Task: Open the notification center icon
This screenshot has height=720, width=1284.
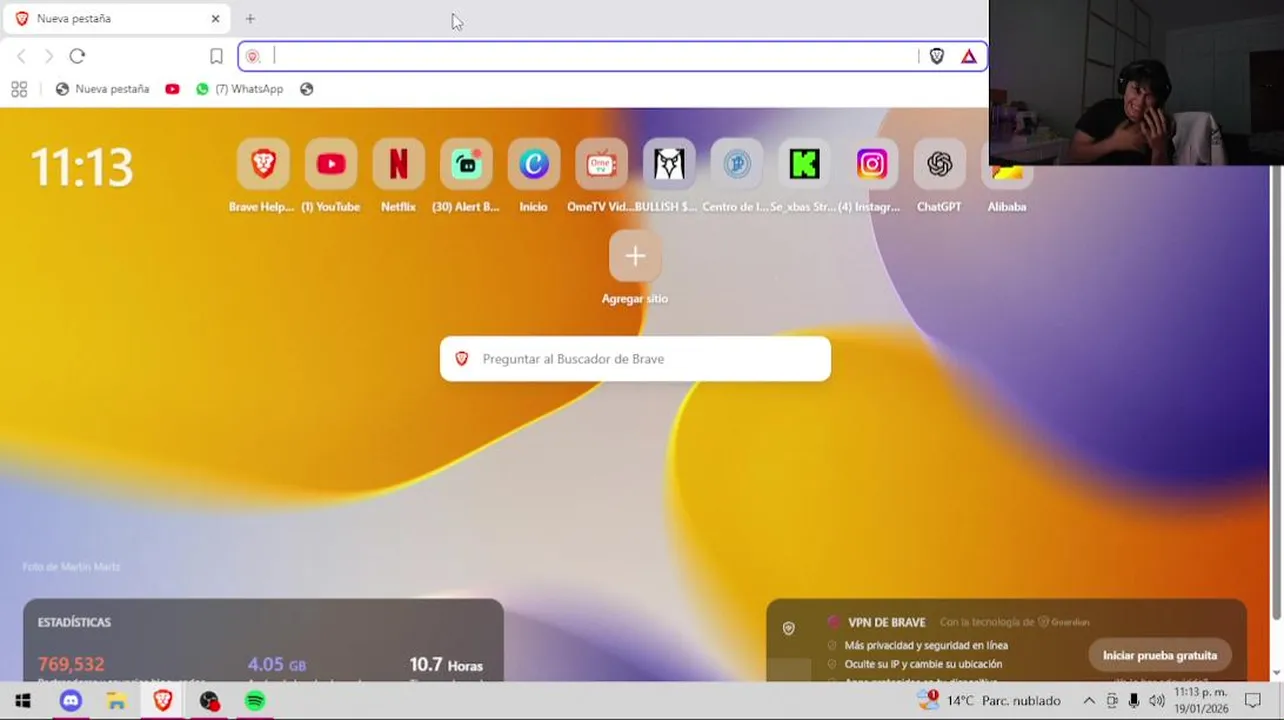Action: (1253, 701)
